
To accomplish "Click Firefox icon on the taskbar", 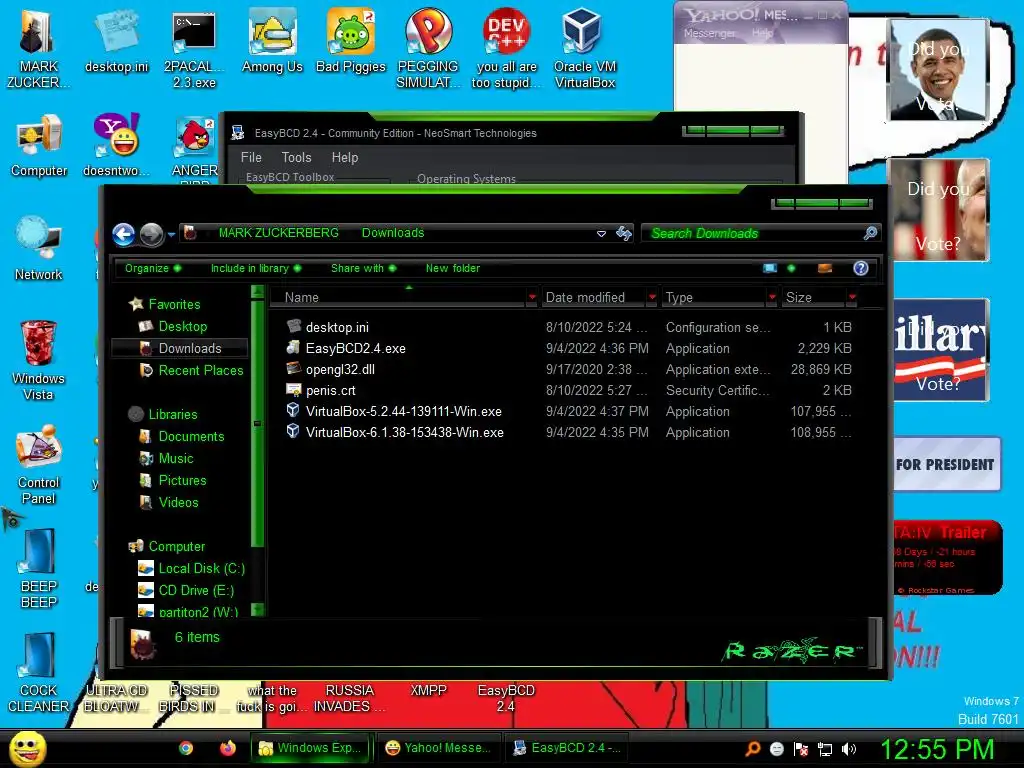I will [227, 748].
